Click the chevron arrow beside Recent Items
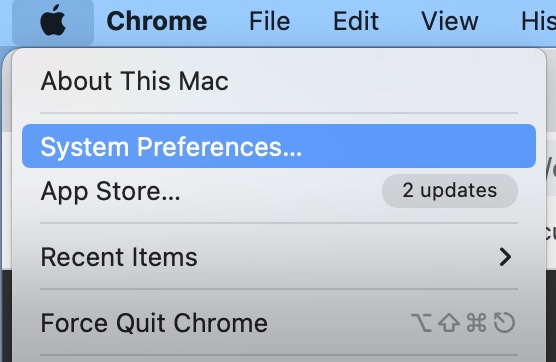Screen dimensions: 556x362 505,257
